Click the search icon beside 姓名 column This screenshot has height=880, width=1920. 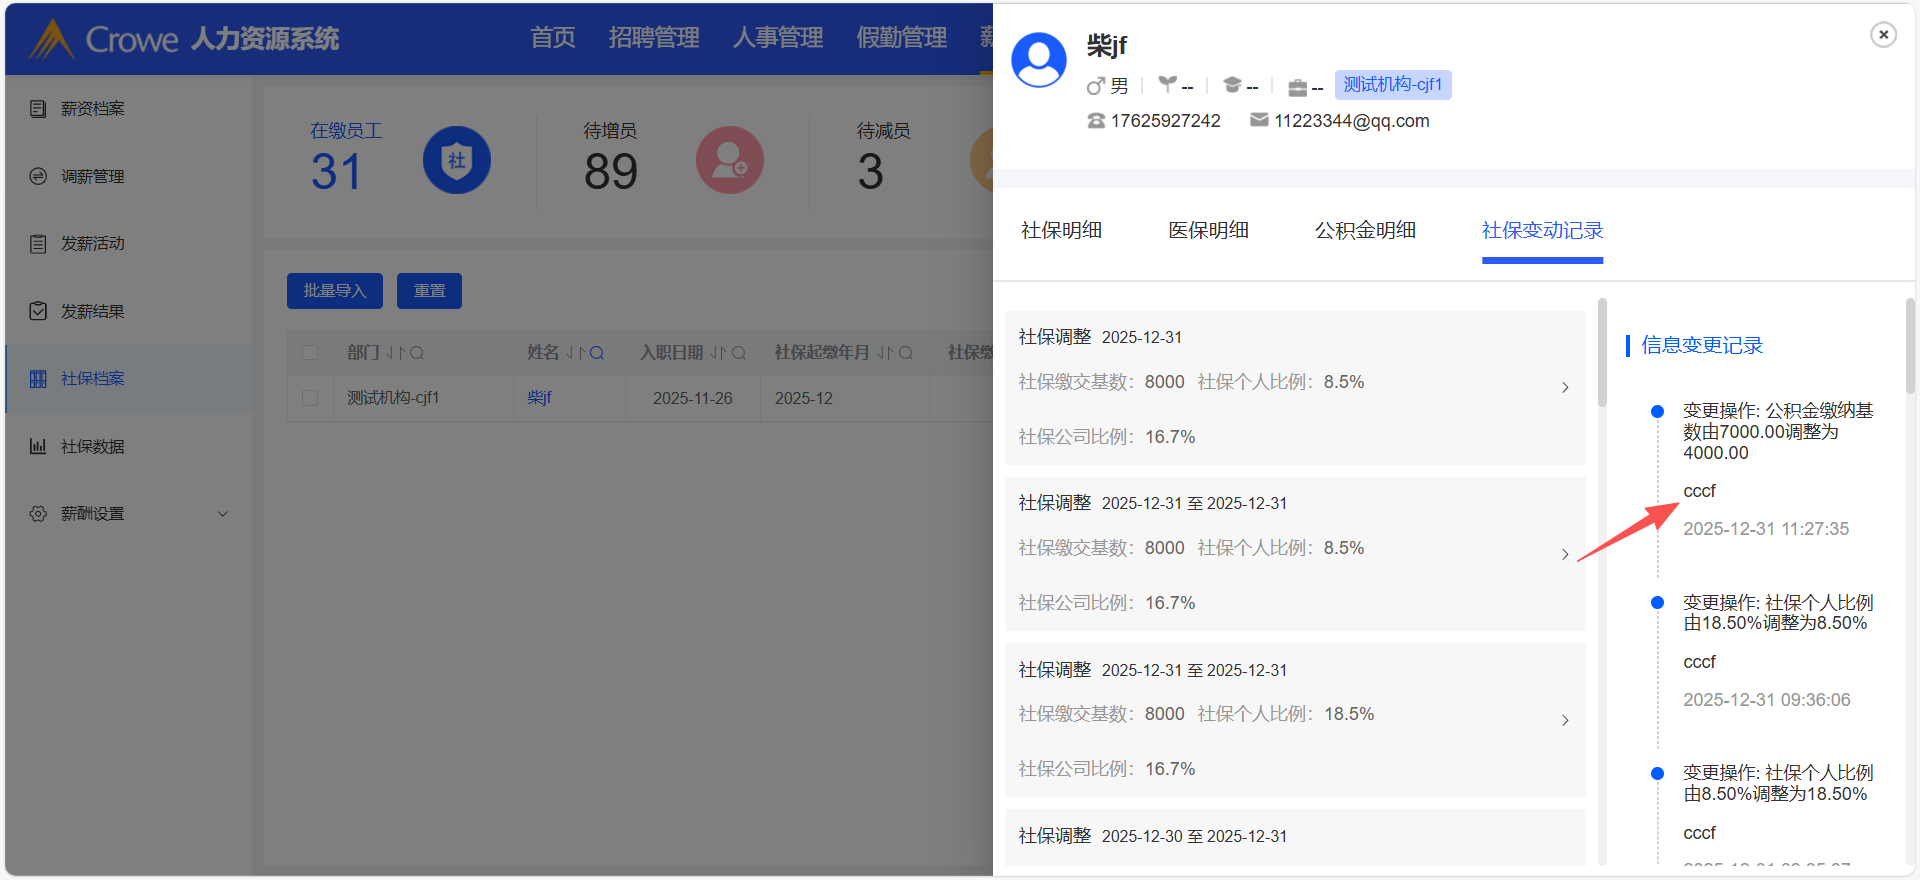(597, 353)
